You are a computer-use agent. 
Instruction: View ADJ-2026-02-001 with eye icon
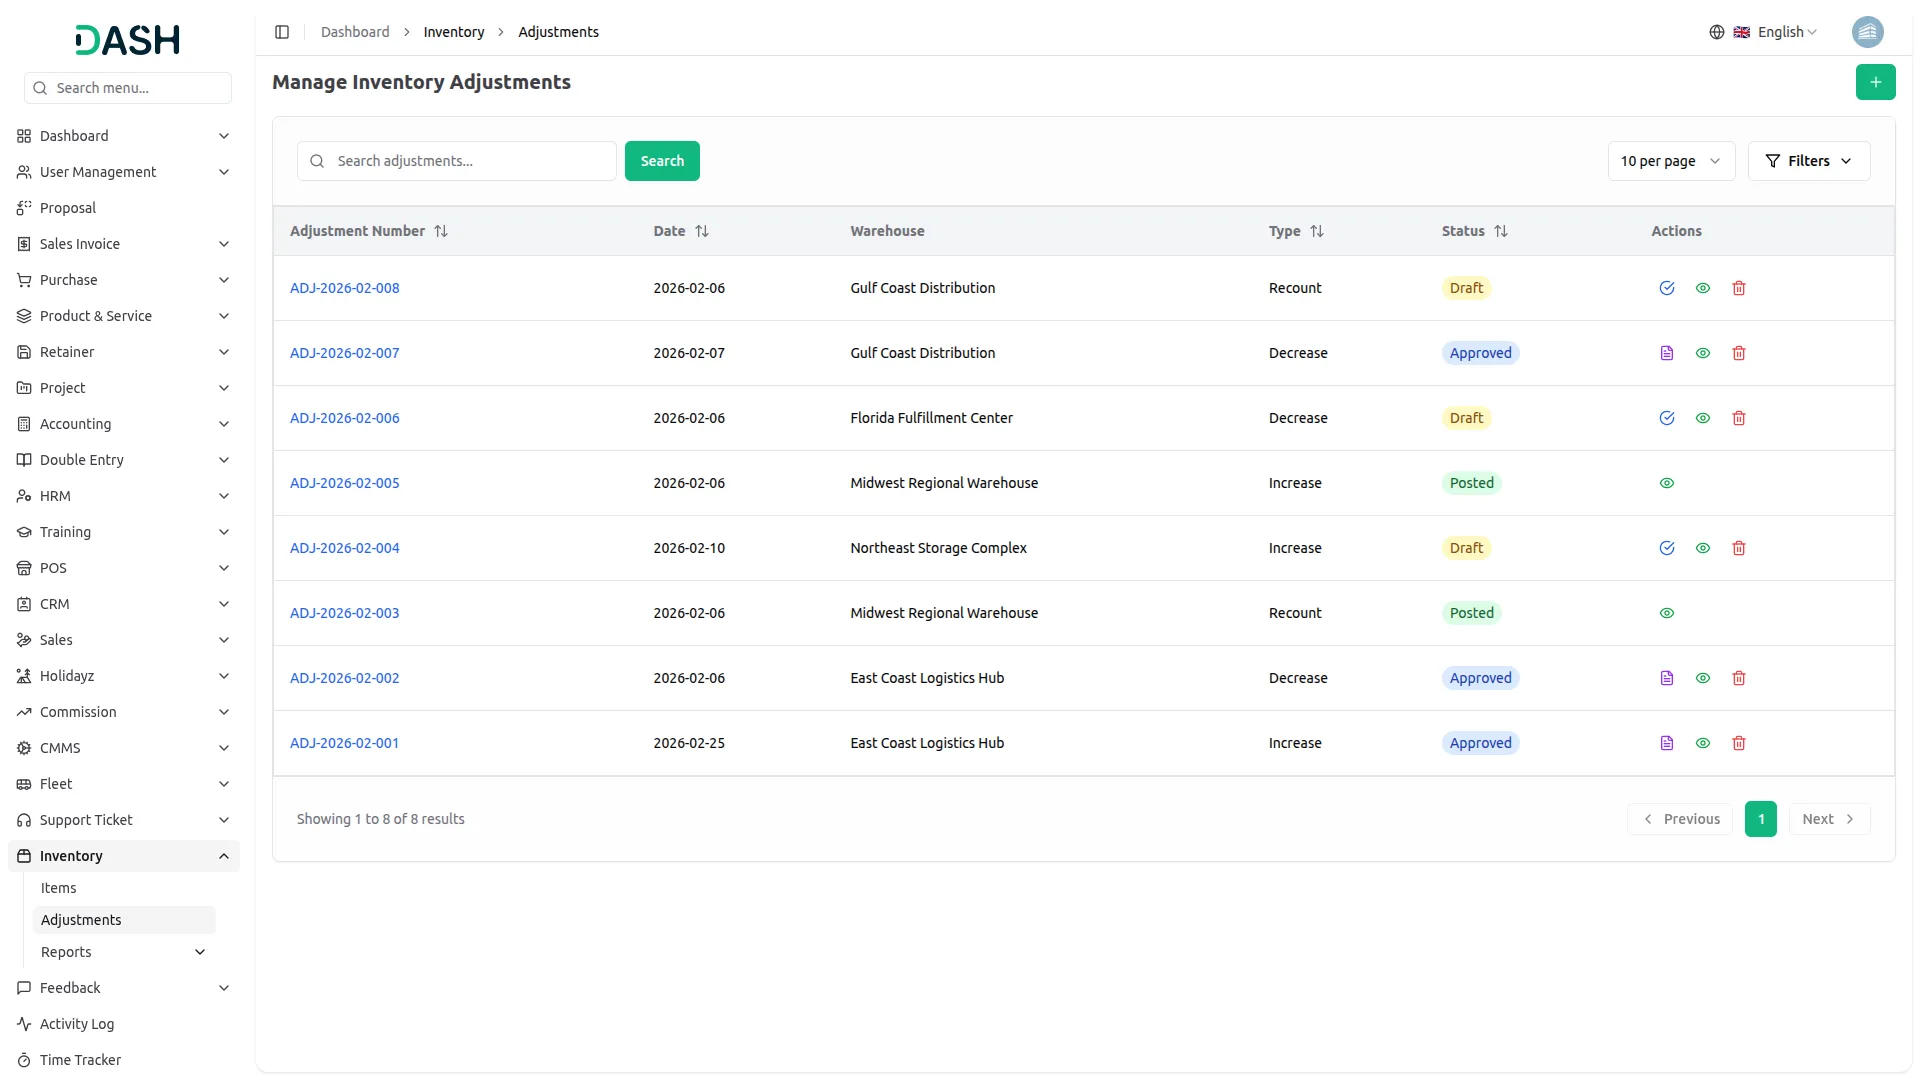1702,743
